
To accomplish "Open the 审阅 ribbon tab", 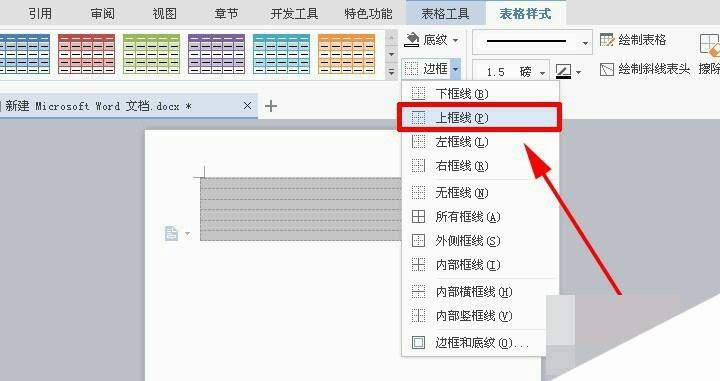I will click(x=102, y=13).
